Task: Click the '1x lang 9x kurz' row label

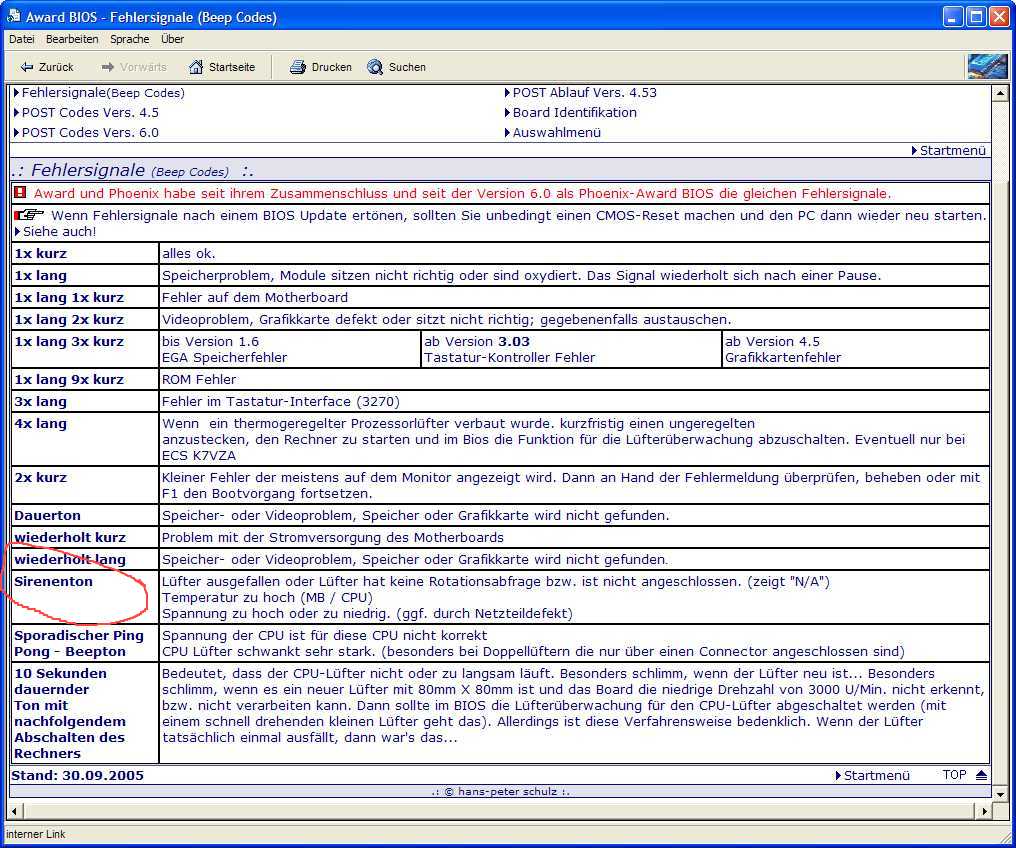Action: click(69, 380)
